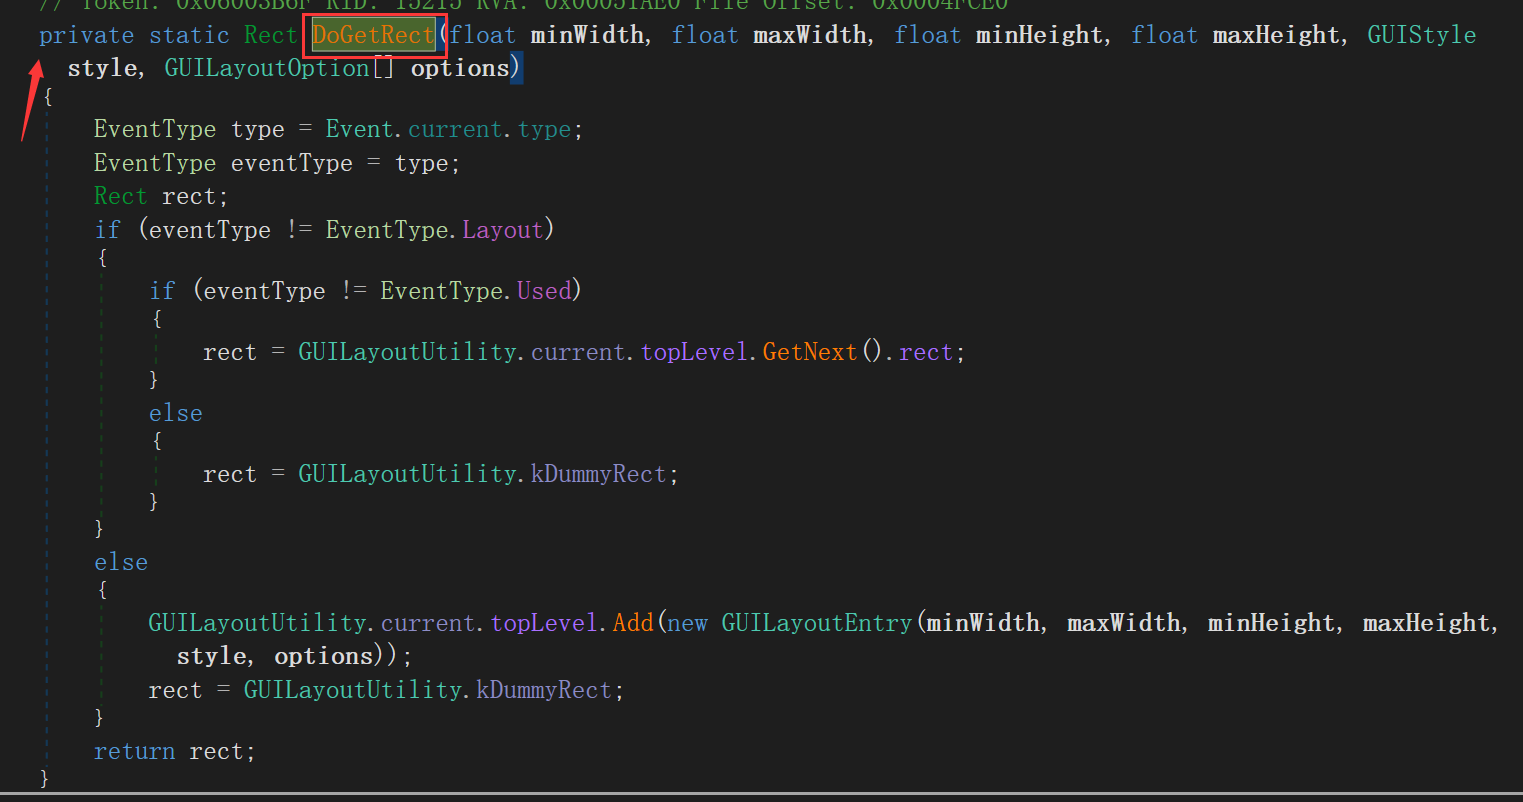Open the GUILayoutEntry constructor type
Screen dimensions: 1523x802
pyautogui.click(x=817, y=623)
